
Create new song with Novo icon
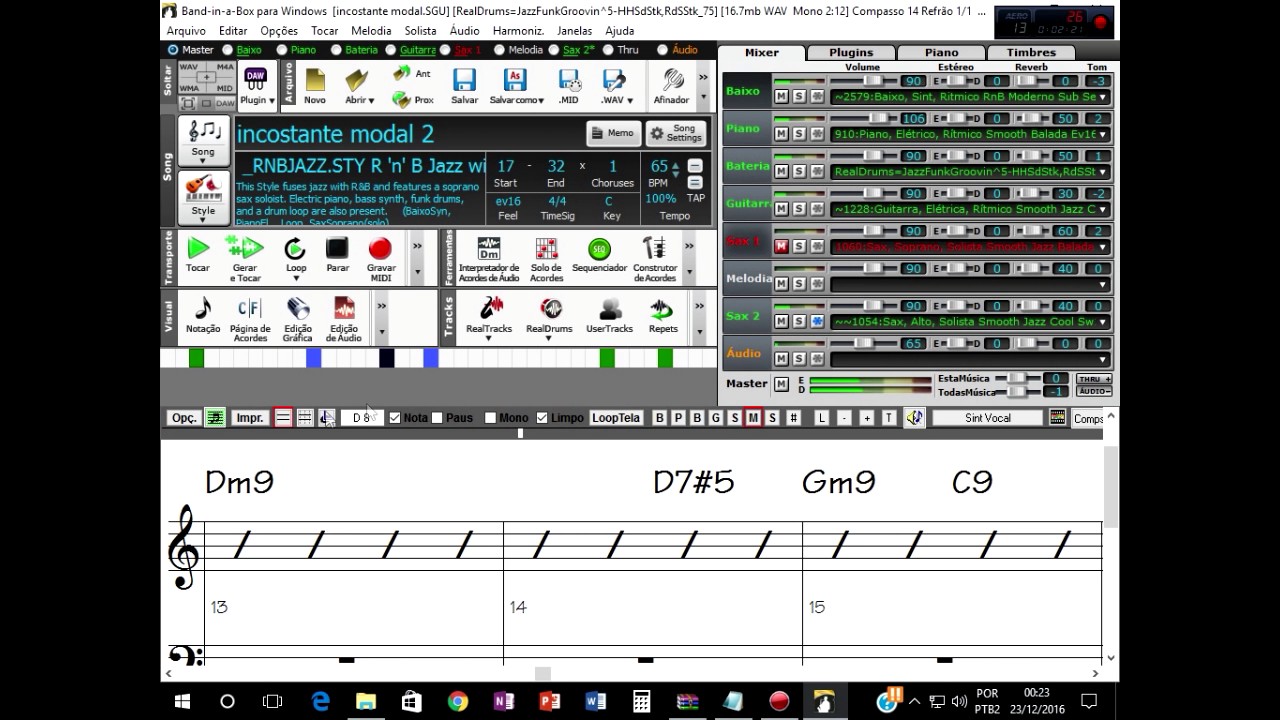tap(315, 87)
